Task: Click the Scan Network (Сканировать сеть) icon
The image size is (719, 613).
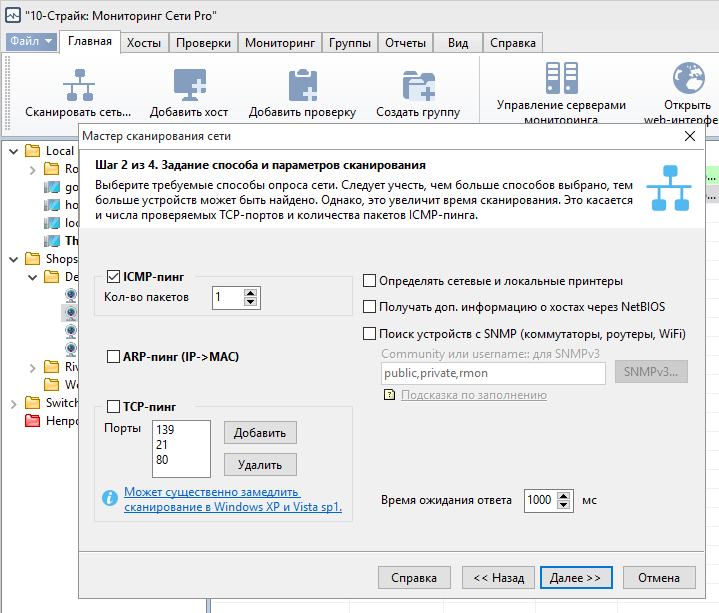Action: [x=79, y=85]
